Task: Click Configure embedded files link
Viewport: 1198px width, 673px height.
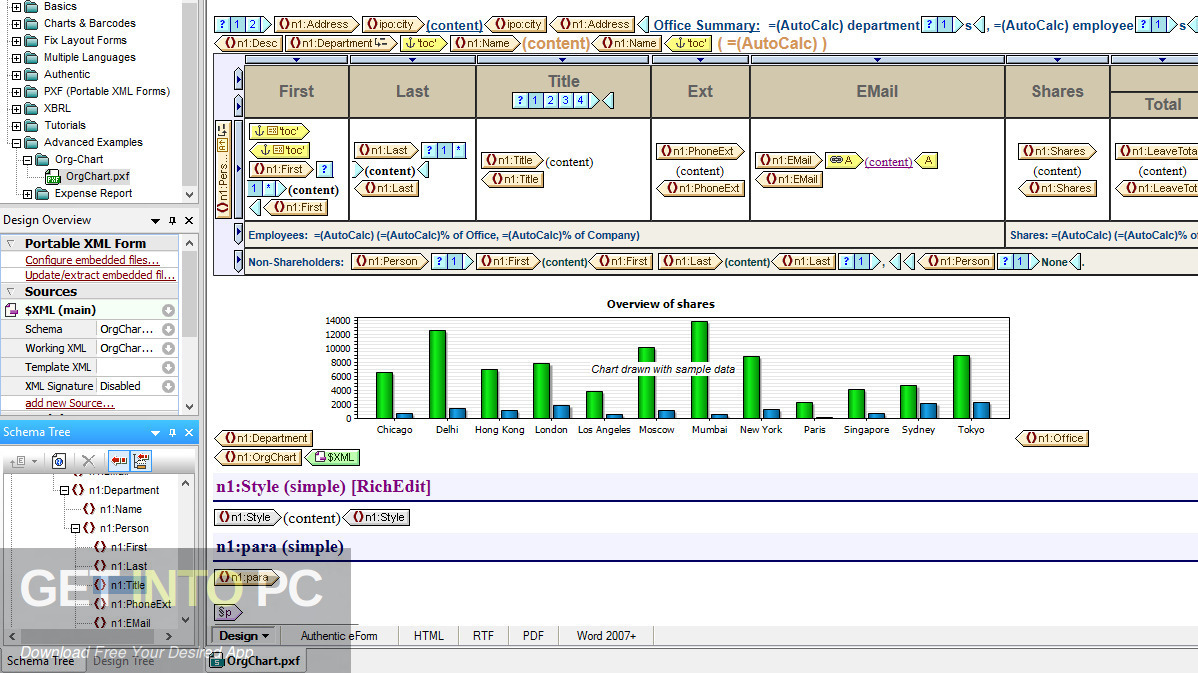Action: click(92, 260)
